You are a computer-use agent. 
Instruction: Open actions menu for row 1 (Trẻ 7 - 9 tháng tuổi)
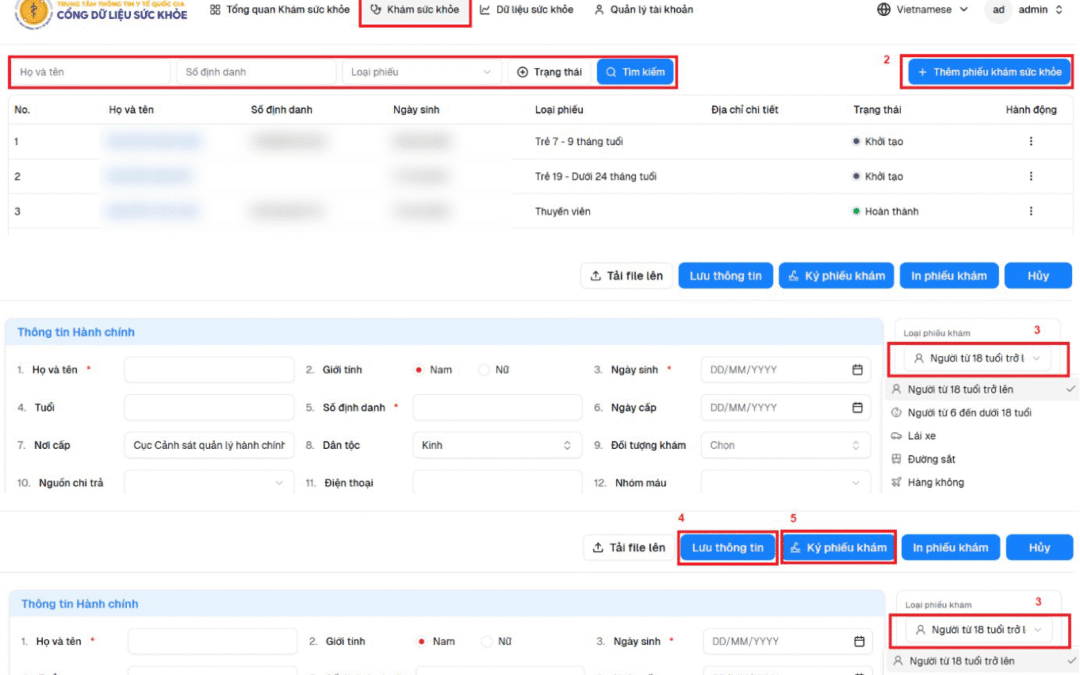tap(1030, 141)
